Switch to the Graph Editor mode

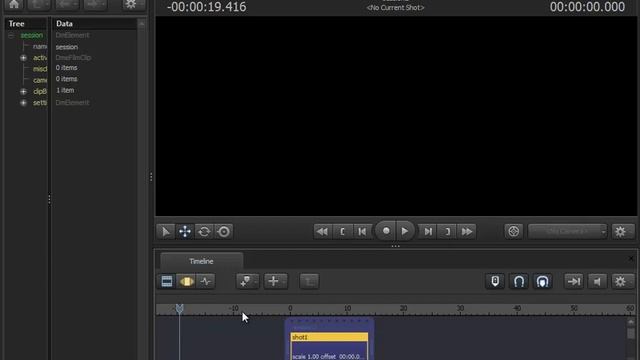point(206,281)
